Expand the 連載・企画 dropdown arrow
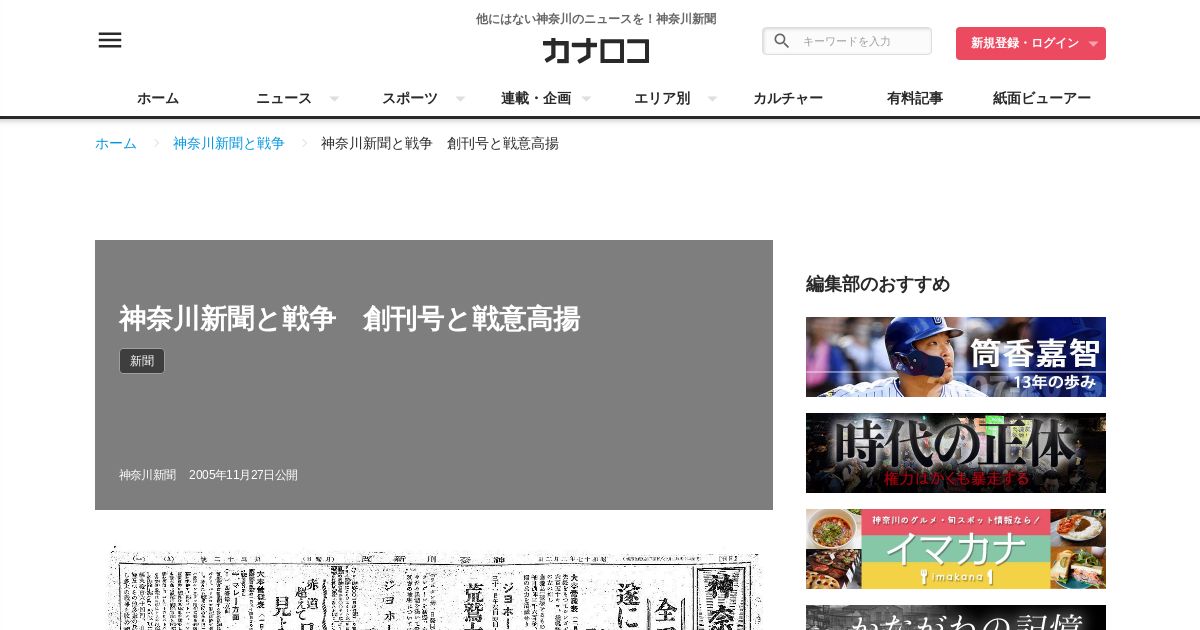Viewport: 1200px width, 630px height. click(x=586, y=98)
